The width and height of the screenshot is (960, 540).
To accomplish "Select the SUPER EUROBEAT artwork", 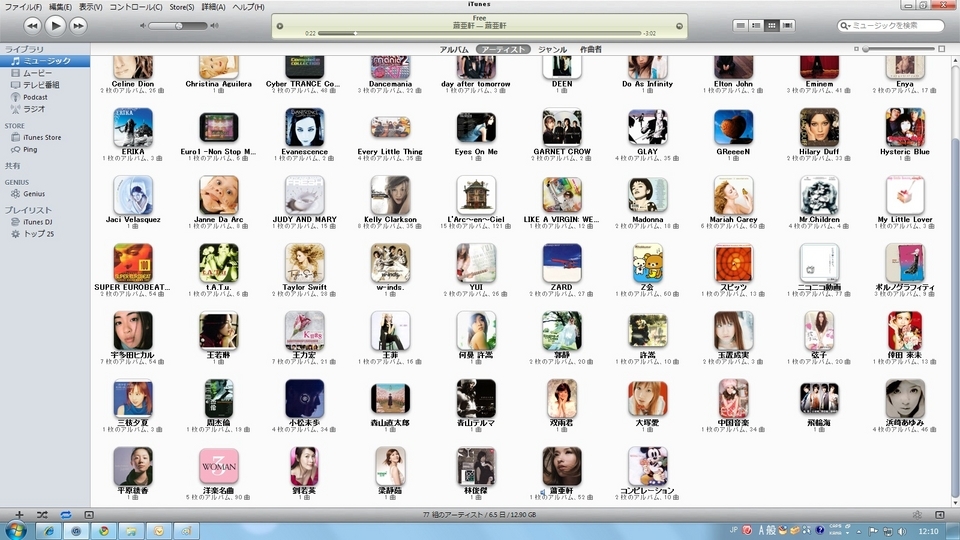I will tap(133, 263).
